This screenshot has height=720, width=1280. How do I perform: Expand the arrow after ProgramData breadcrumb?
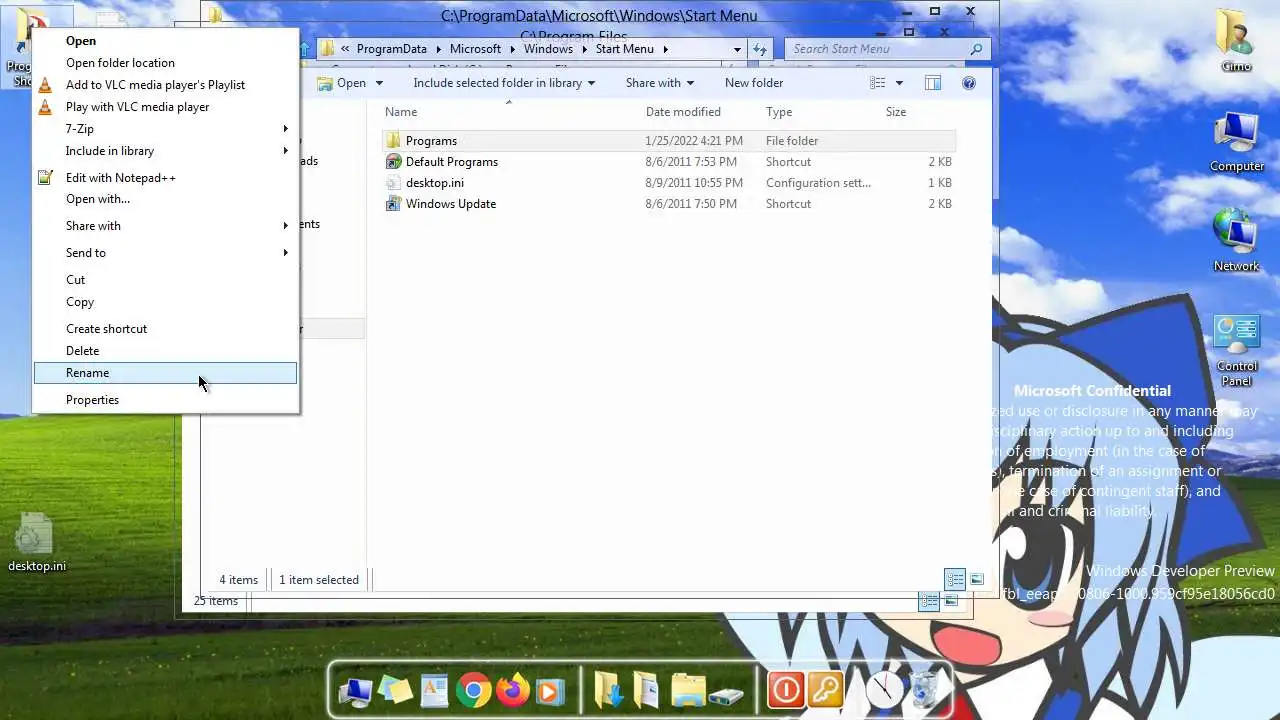tap(437, 49)
